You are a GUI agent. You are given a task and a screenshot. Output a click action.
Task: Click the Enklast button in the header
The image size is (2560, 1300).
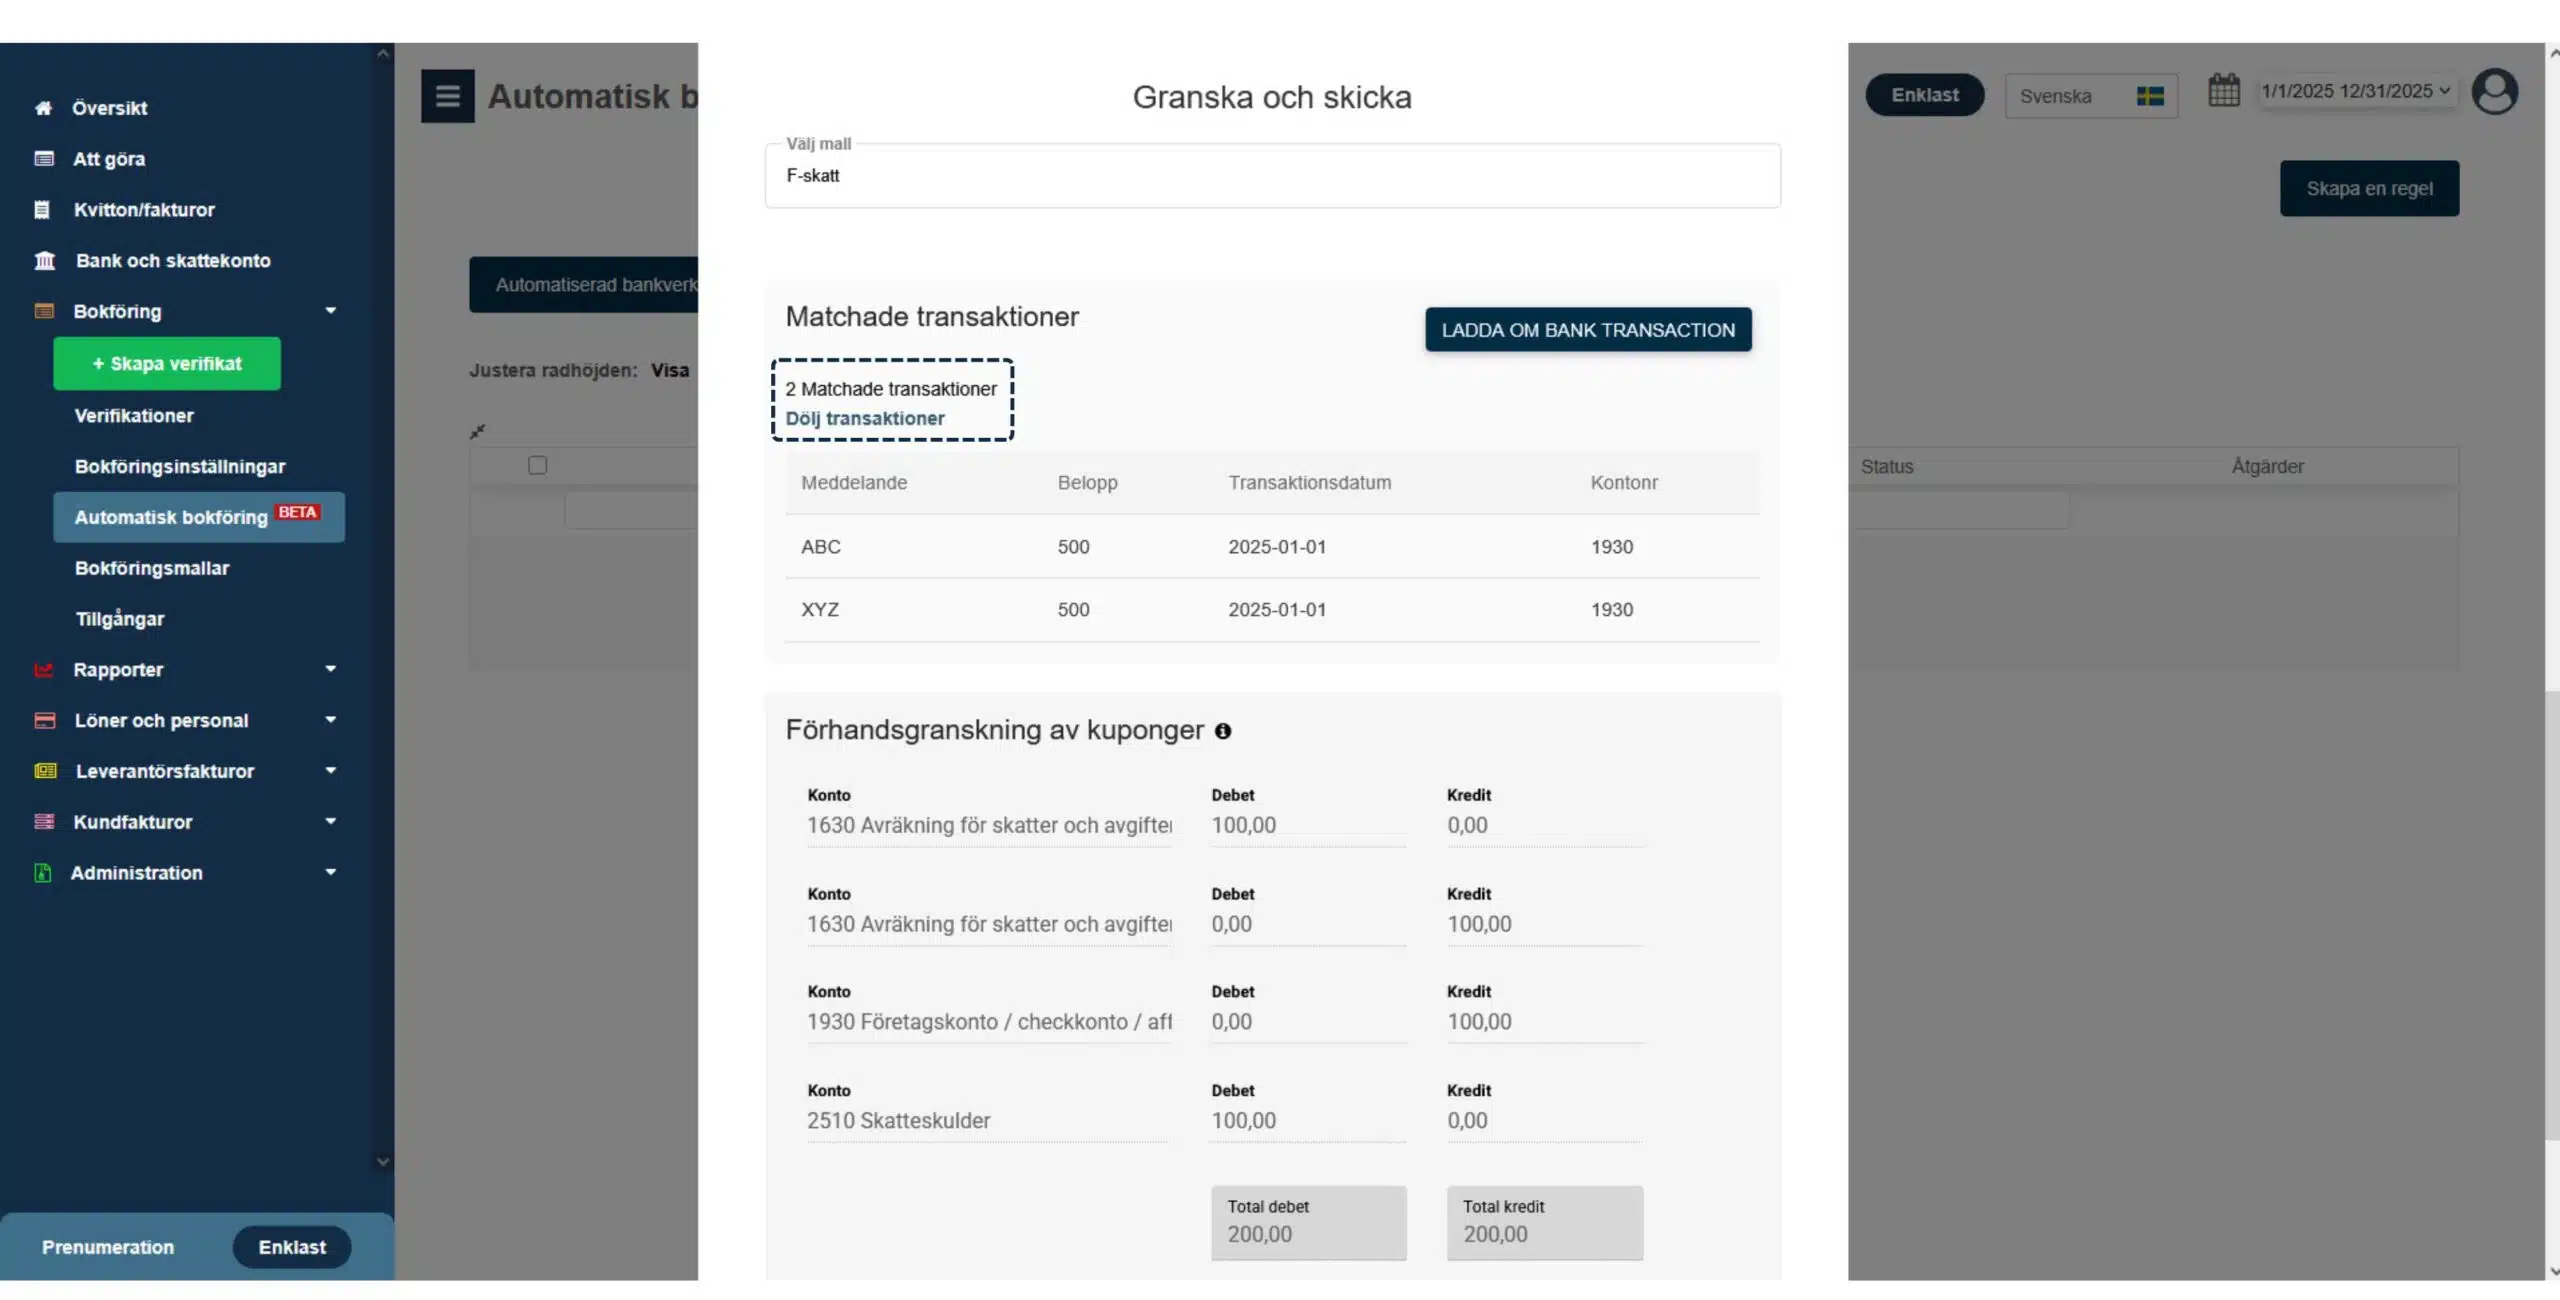coord(1925,95)
